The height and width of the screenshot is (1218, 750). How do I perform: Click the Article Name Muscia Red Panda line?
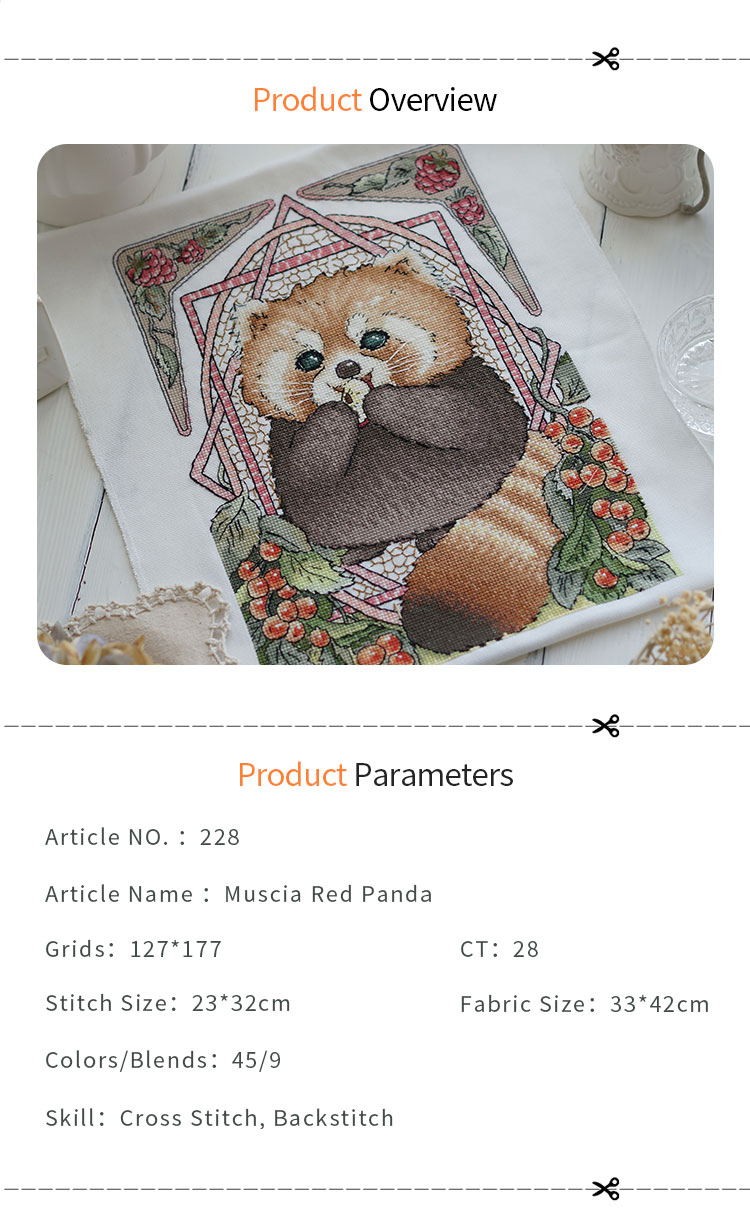coord(239,893)
